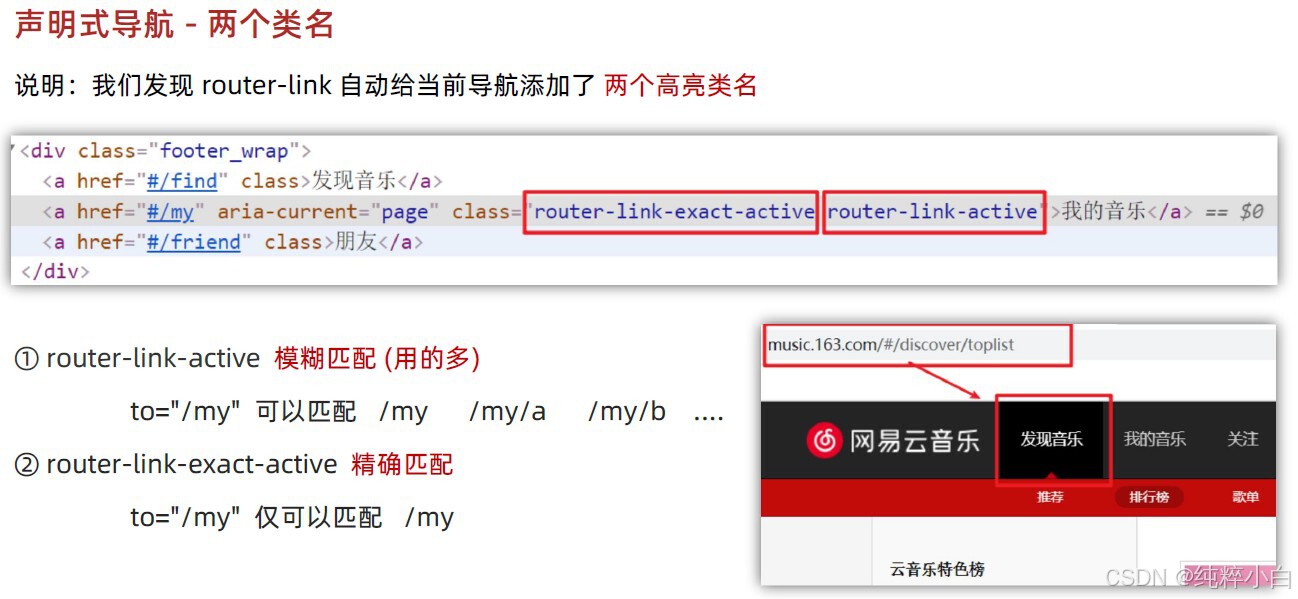Select the 歌单 sub-navigation item
The height and width of the screenshot is (599, 1298).
point(1246,497)
